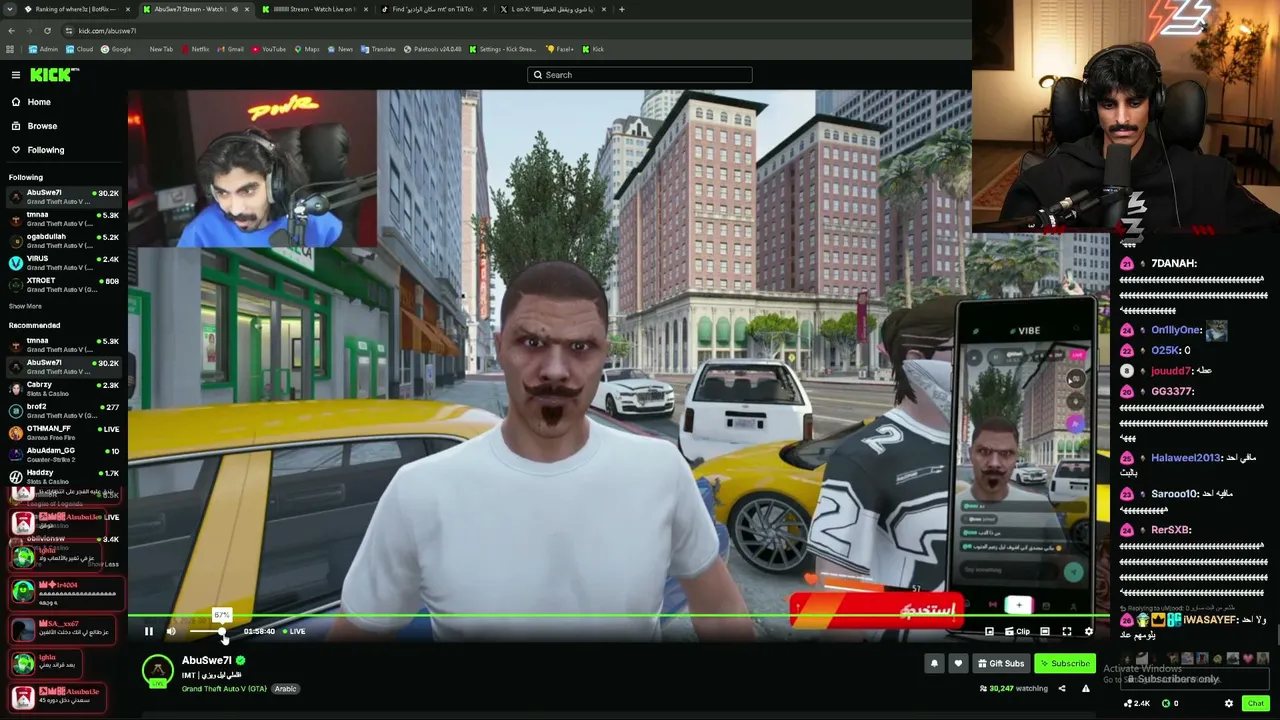1280x720 pixels.
Task: Toggle notifications bell for the channel
Action: pos(934,663)
